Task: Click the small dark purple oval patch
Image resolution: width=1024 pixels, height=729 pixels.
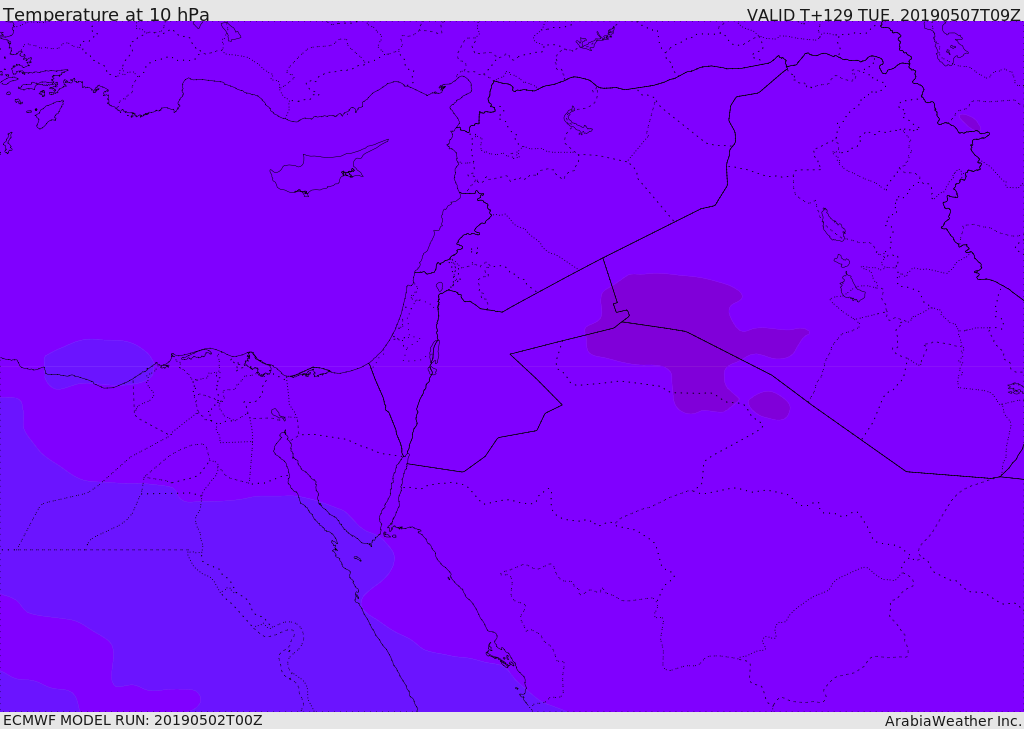Action: click(769, 405)
